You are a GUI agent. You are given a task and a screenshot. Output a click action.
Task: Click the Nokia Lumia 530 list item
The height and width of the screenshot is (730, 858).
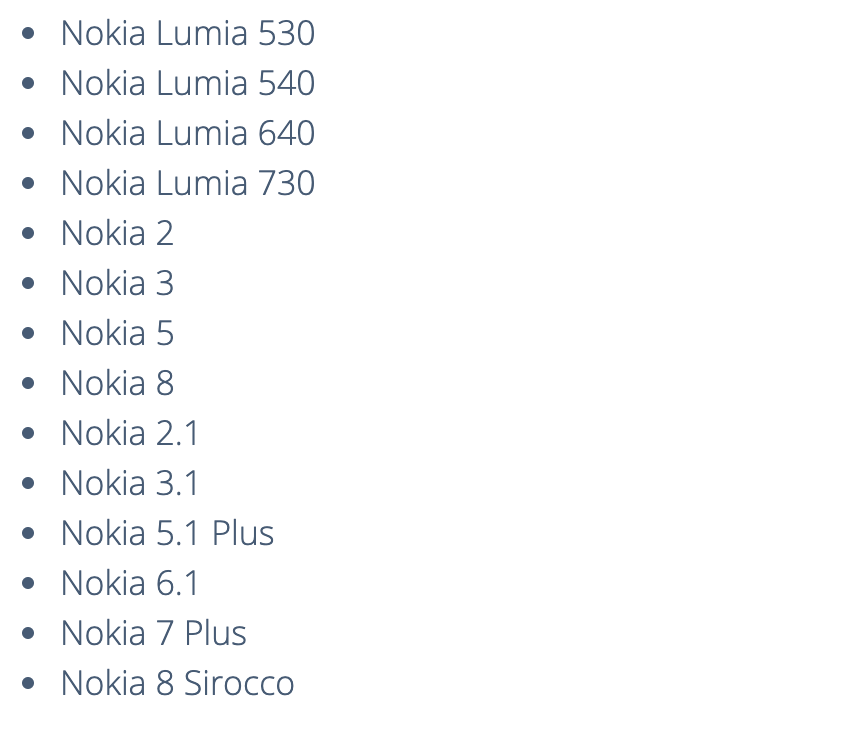pos(188,33)
